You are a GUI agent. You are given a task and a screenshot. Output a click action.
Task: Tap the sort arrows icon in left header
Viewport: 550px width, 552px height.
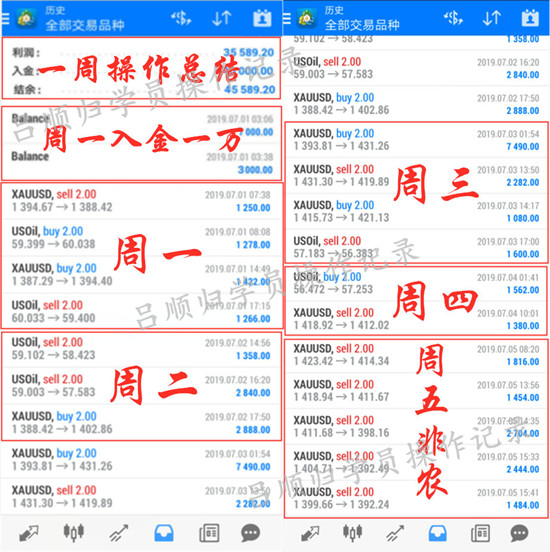[x=222, y=18]
